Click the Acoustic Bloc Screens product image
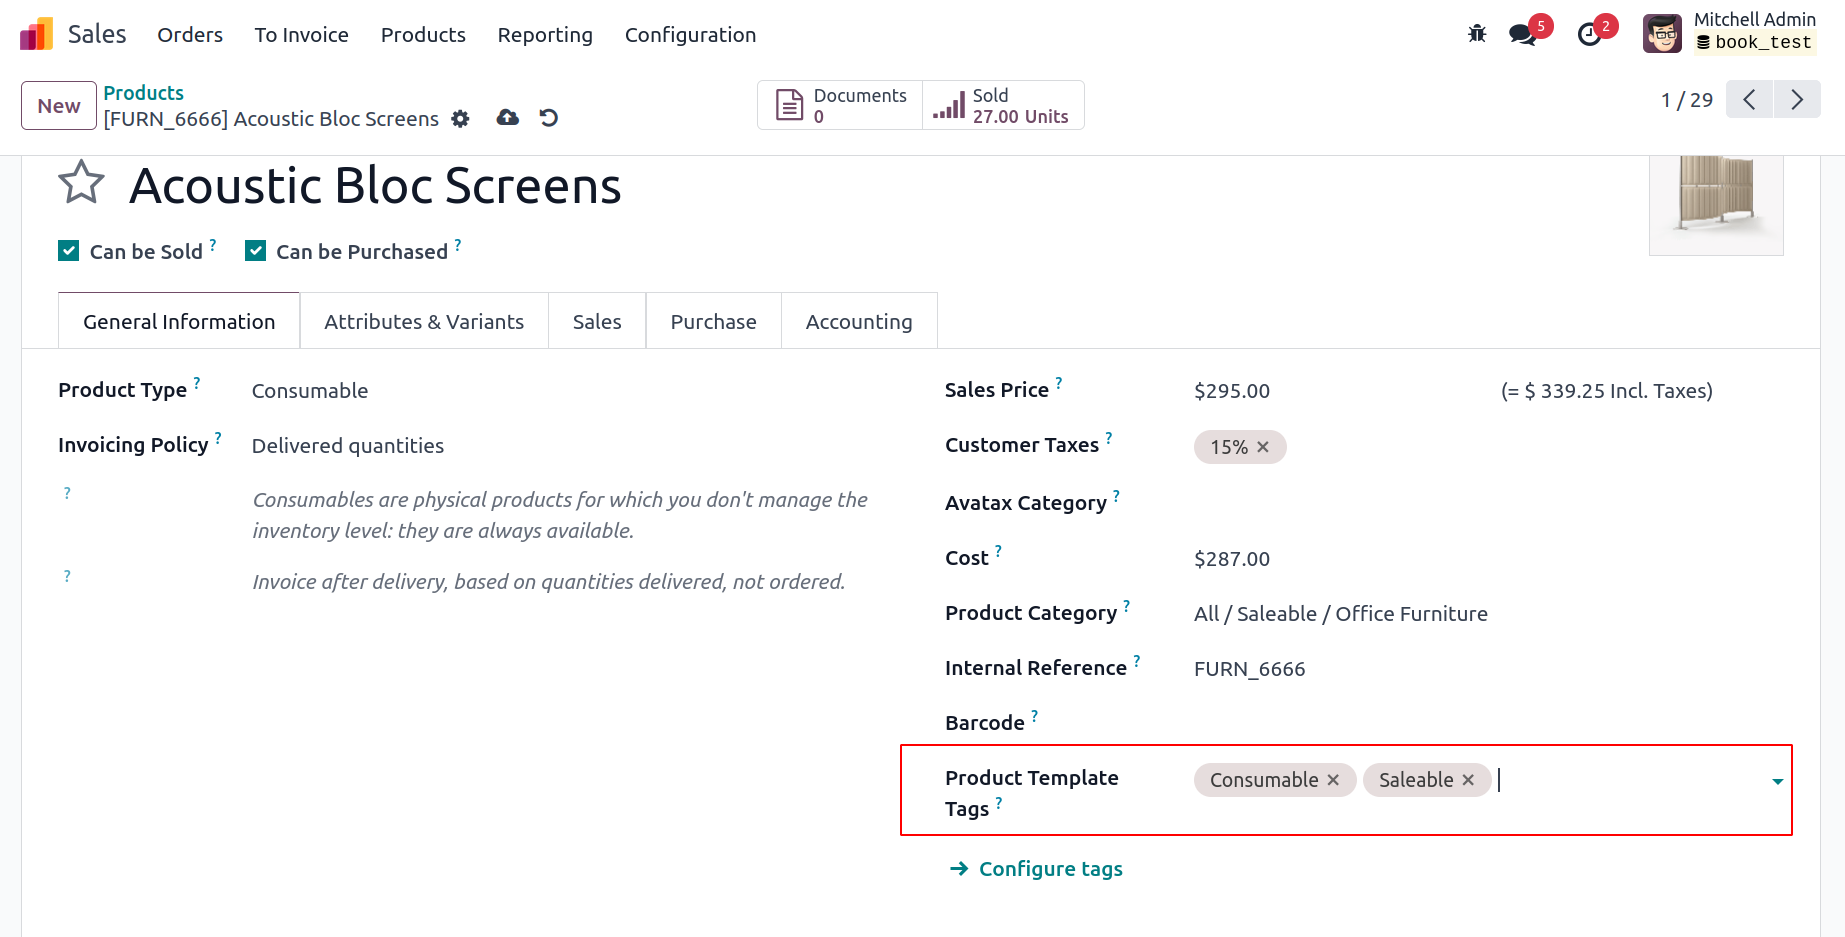 tap(1716, 200)
